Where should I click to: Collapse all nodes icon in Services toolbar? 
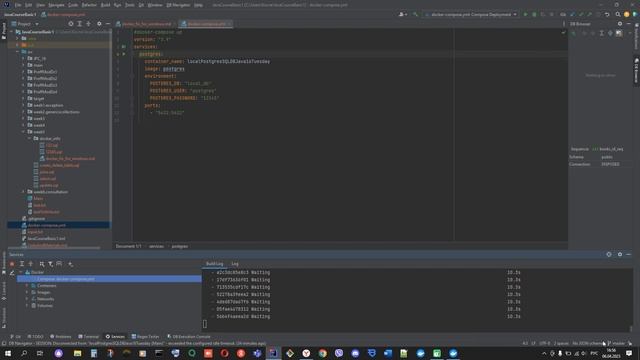(x=31, y=264)
